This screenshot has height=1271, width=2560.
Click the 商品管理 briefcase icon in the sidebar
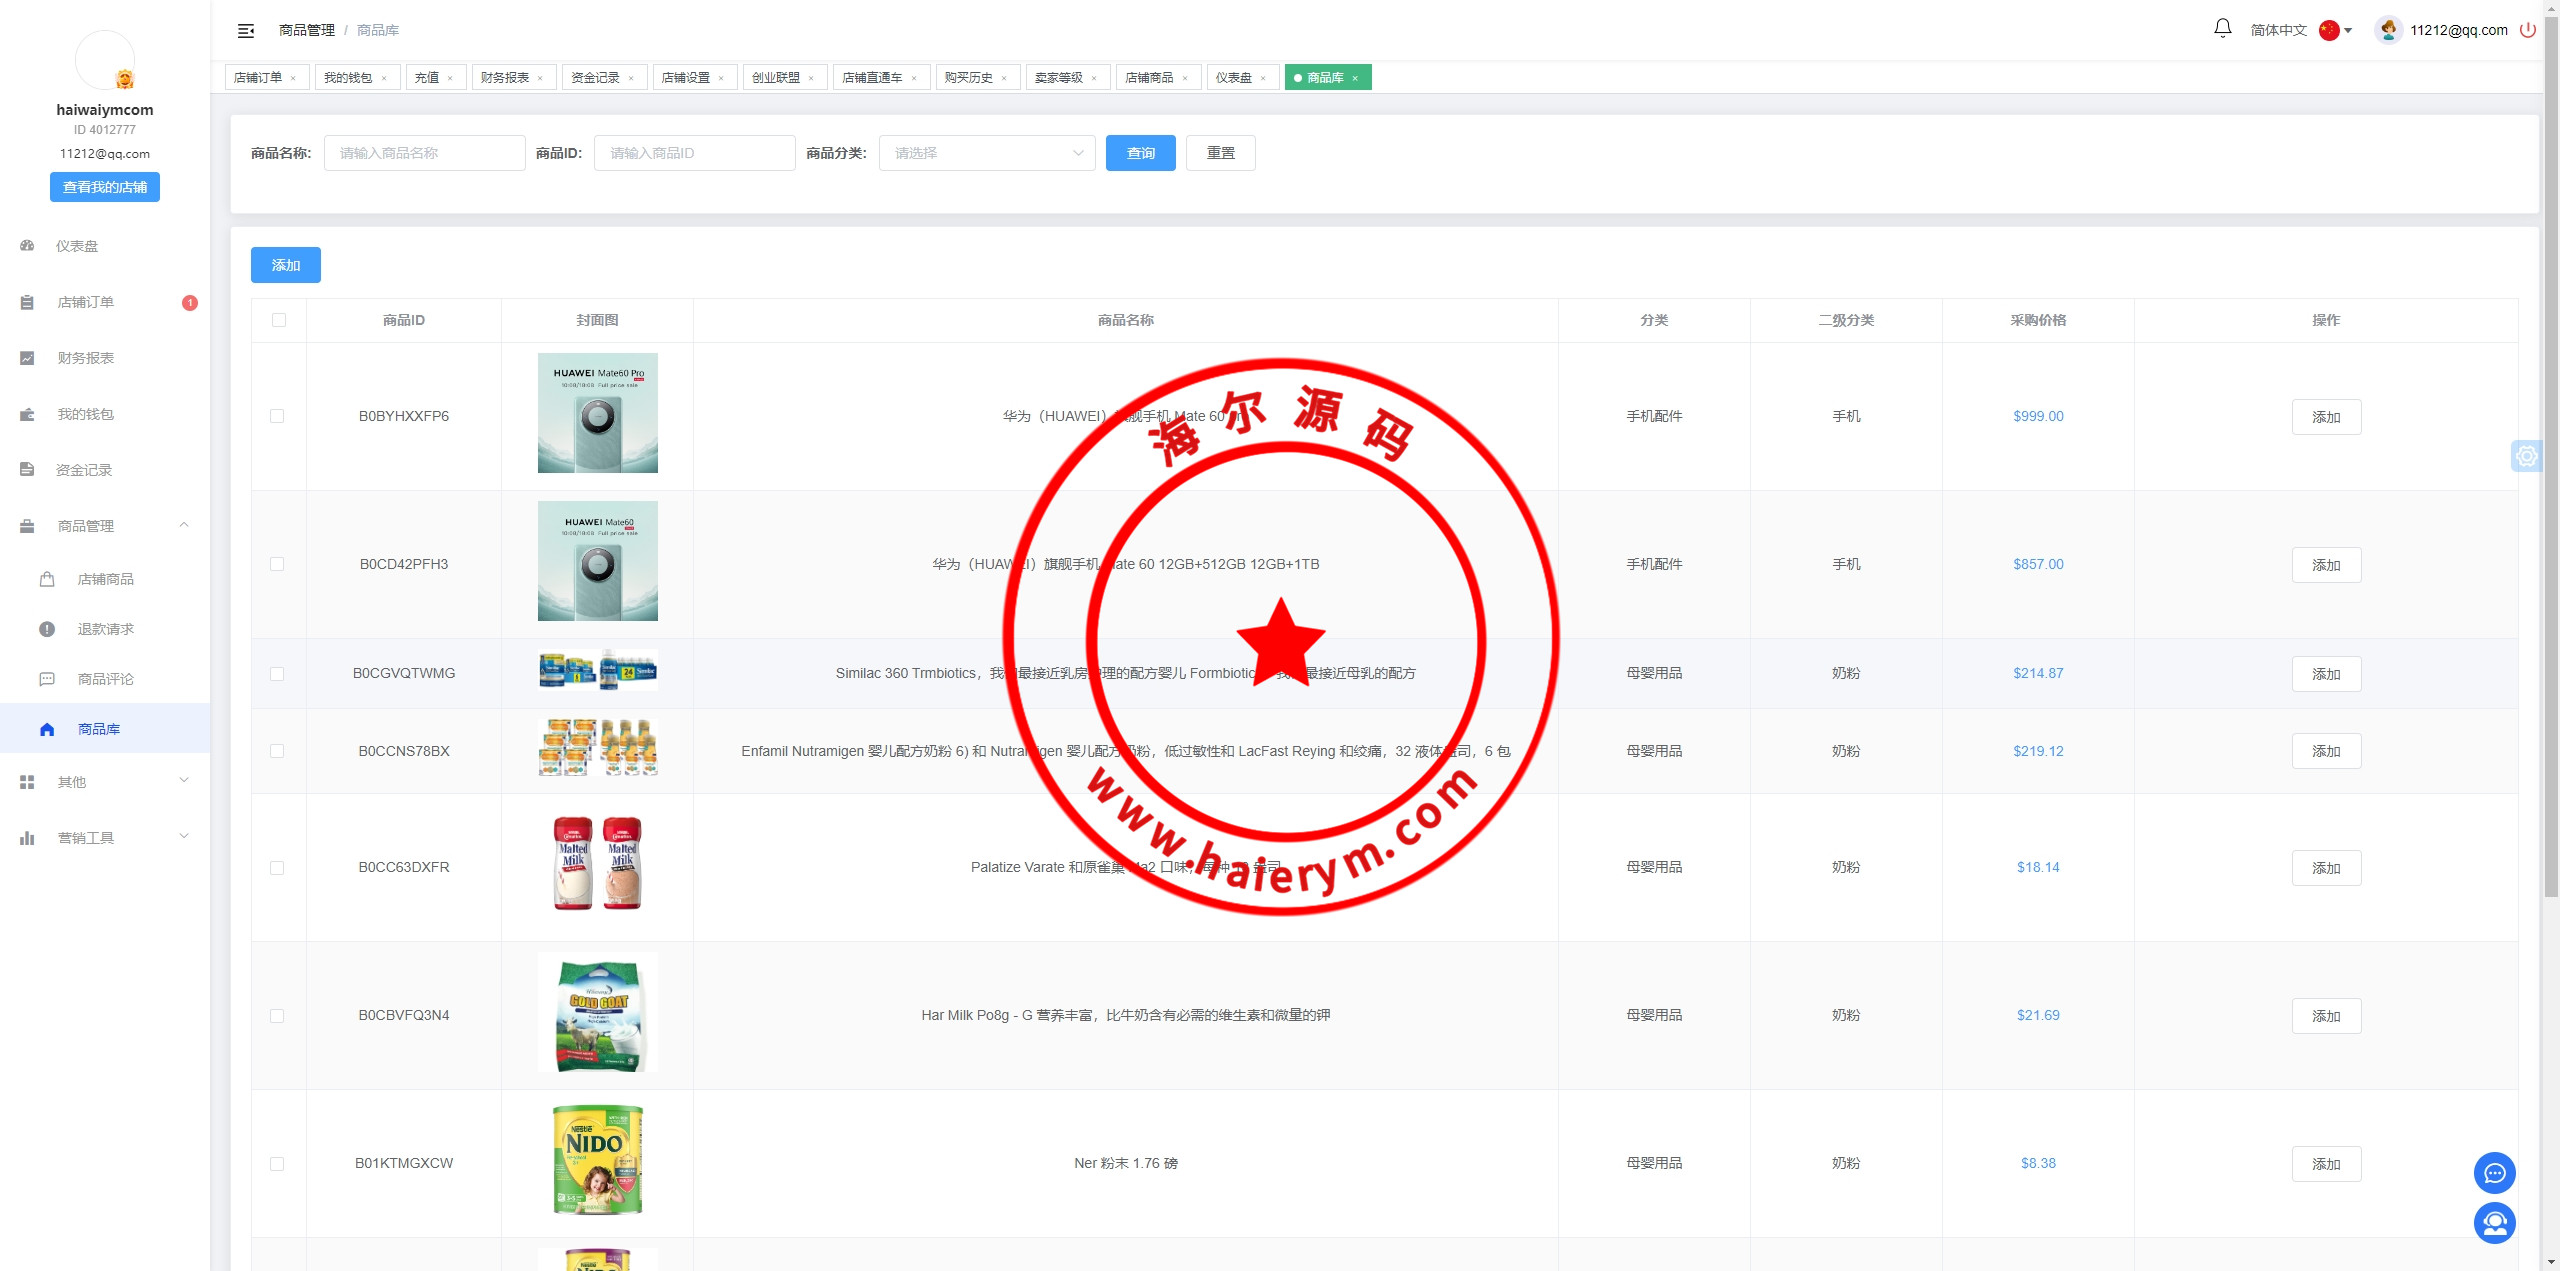[27, 526]
